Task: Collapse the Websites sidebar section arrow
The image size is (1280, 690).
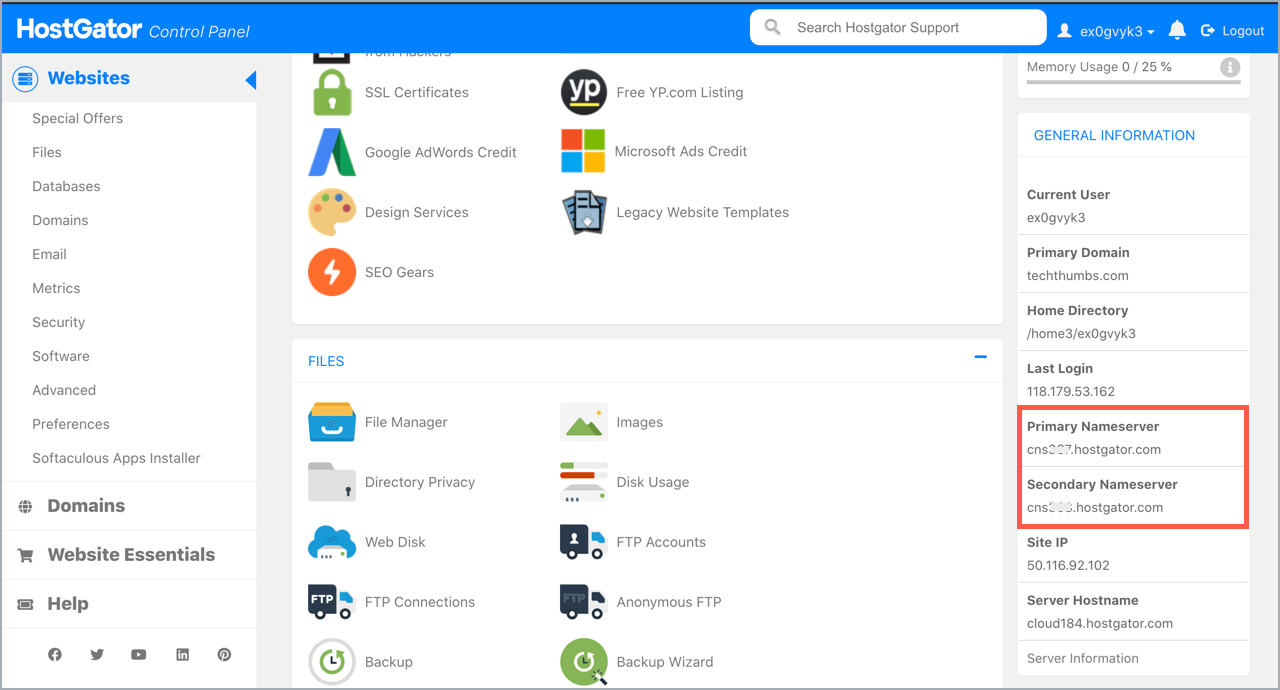Action: (250, 80)
